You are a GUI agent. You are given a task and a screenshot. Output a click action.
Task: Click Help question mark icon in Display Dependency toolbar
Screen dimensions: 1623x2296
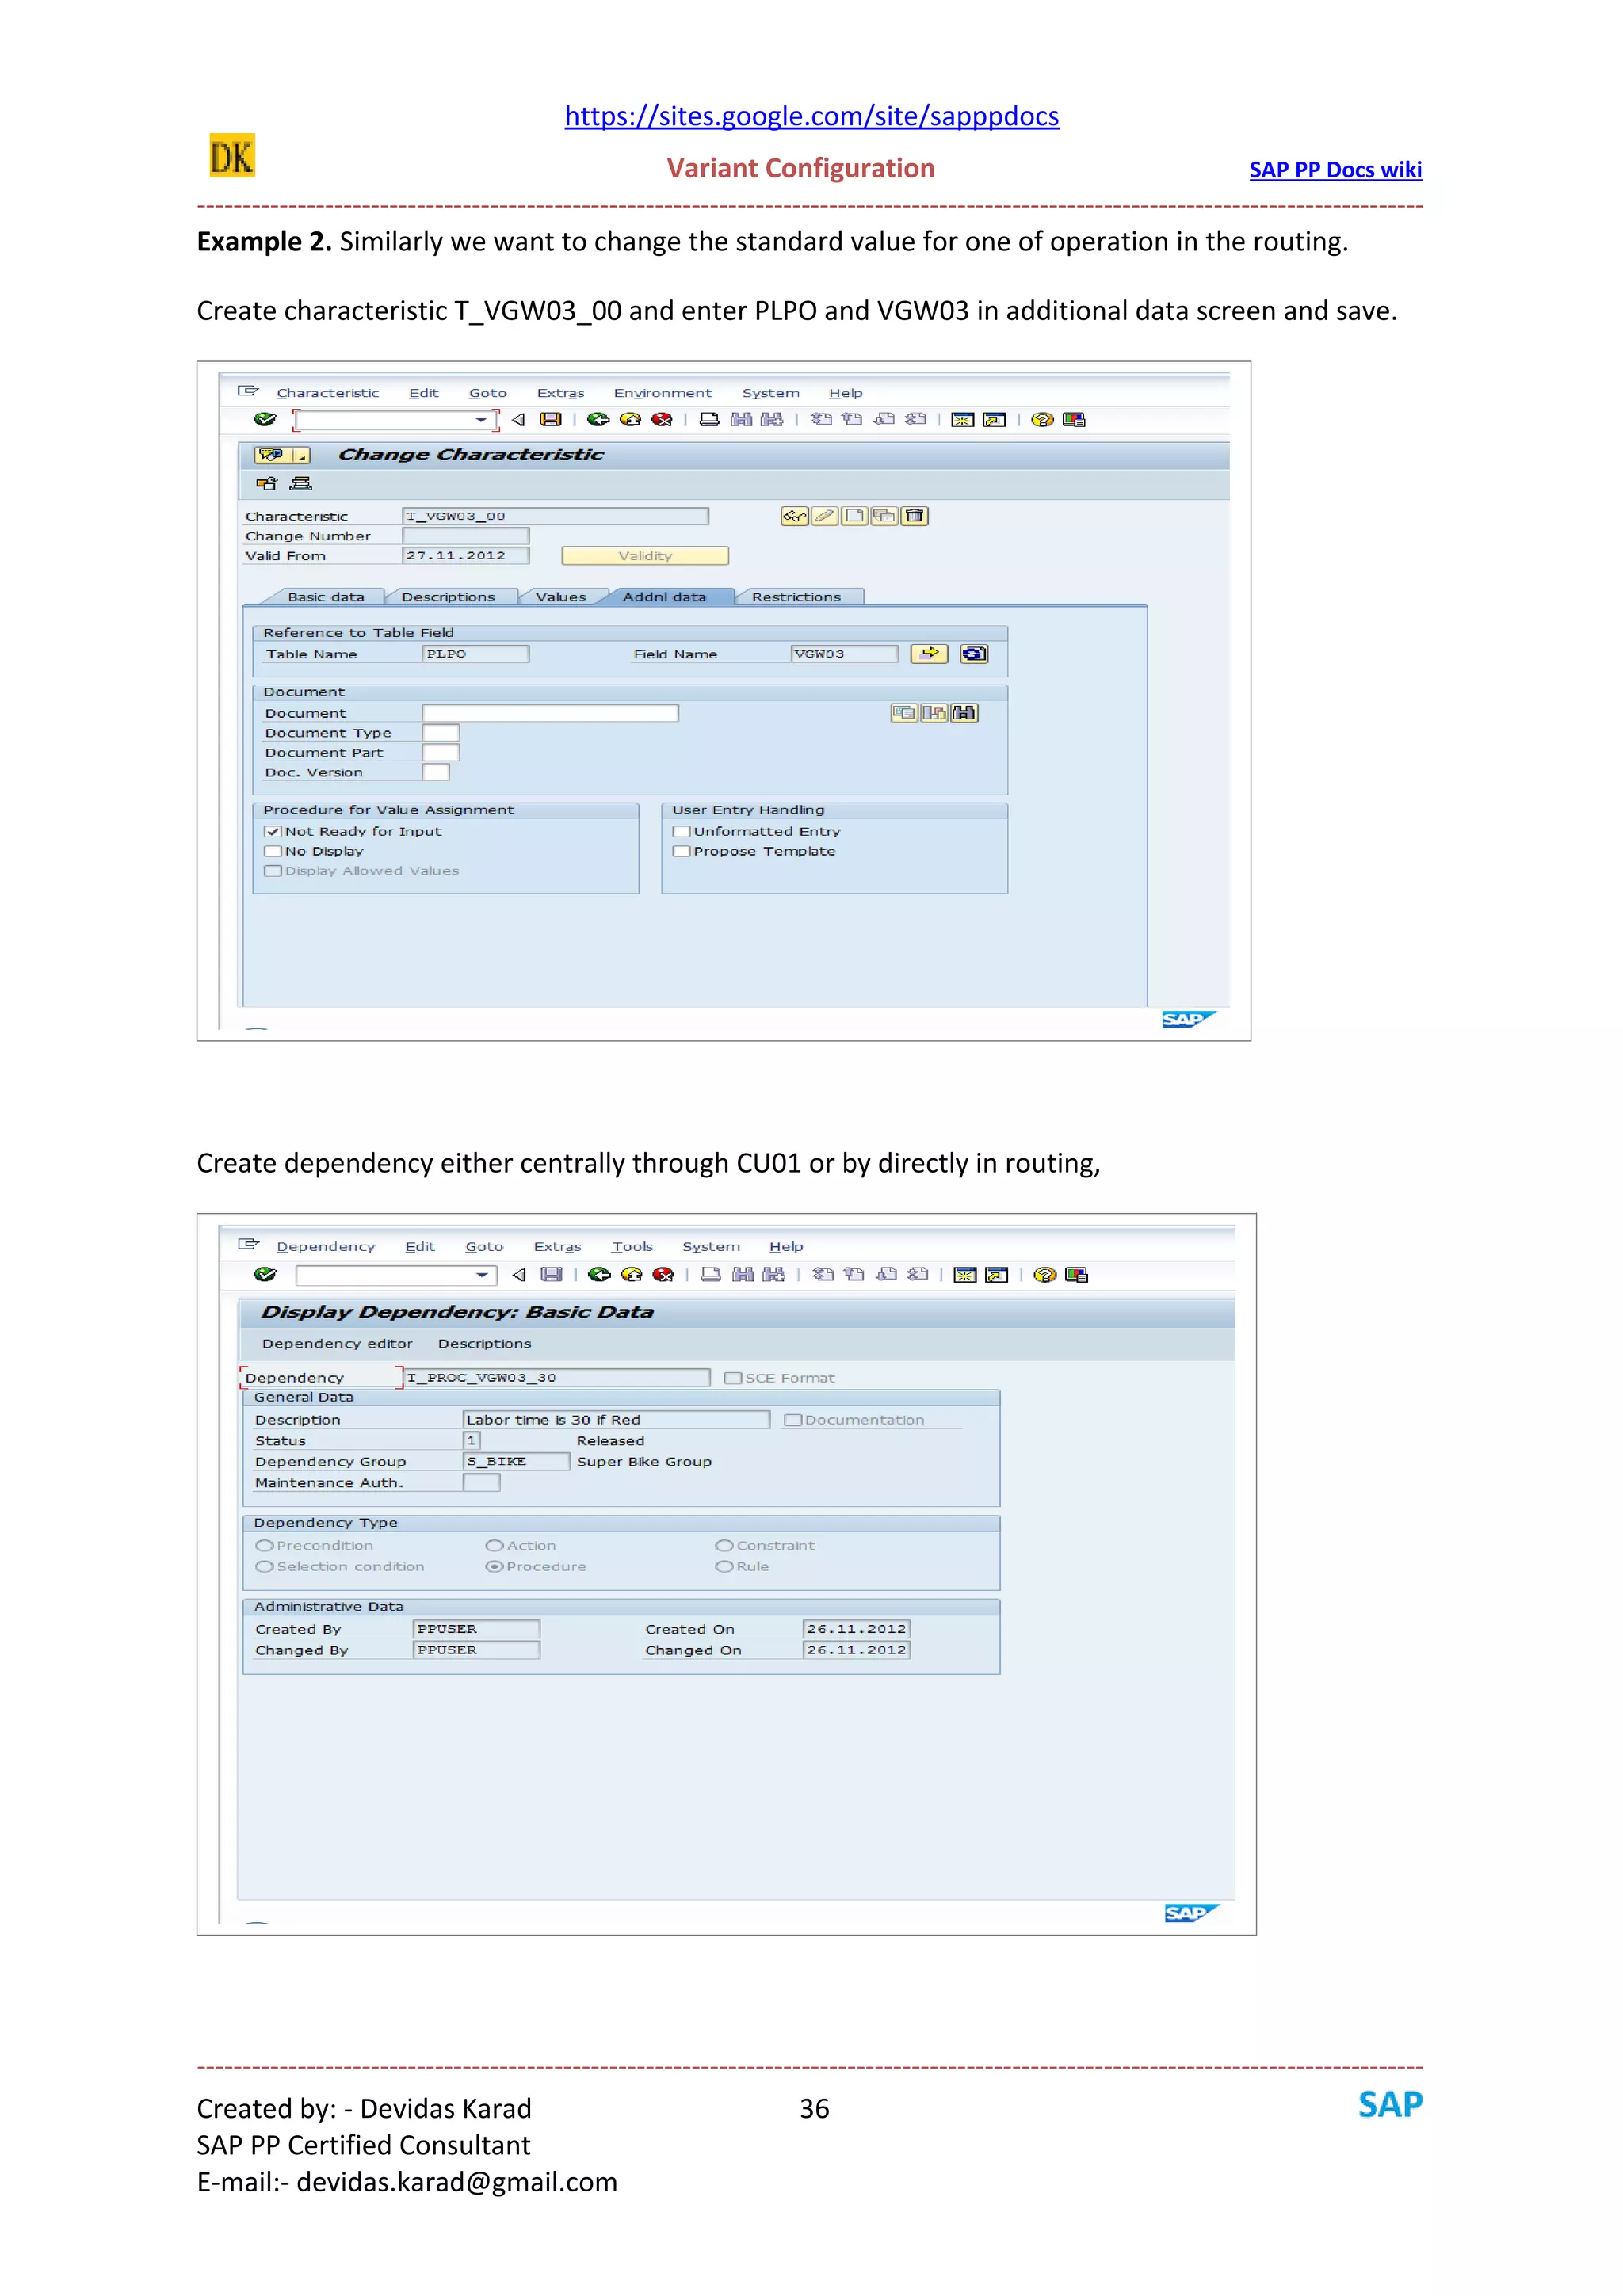coord(1045,1274)
